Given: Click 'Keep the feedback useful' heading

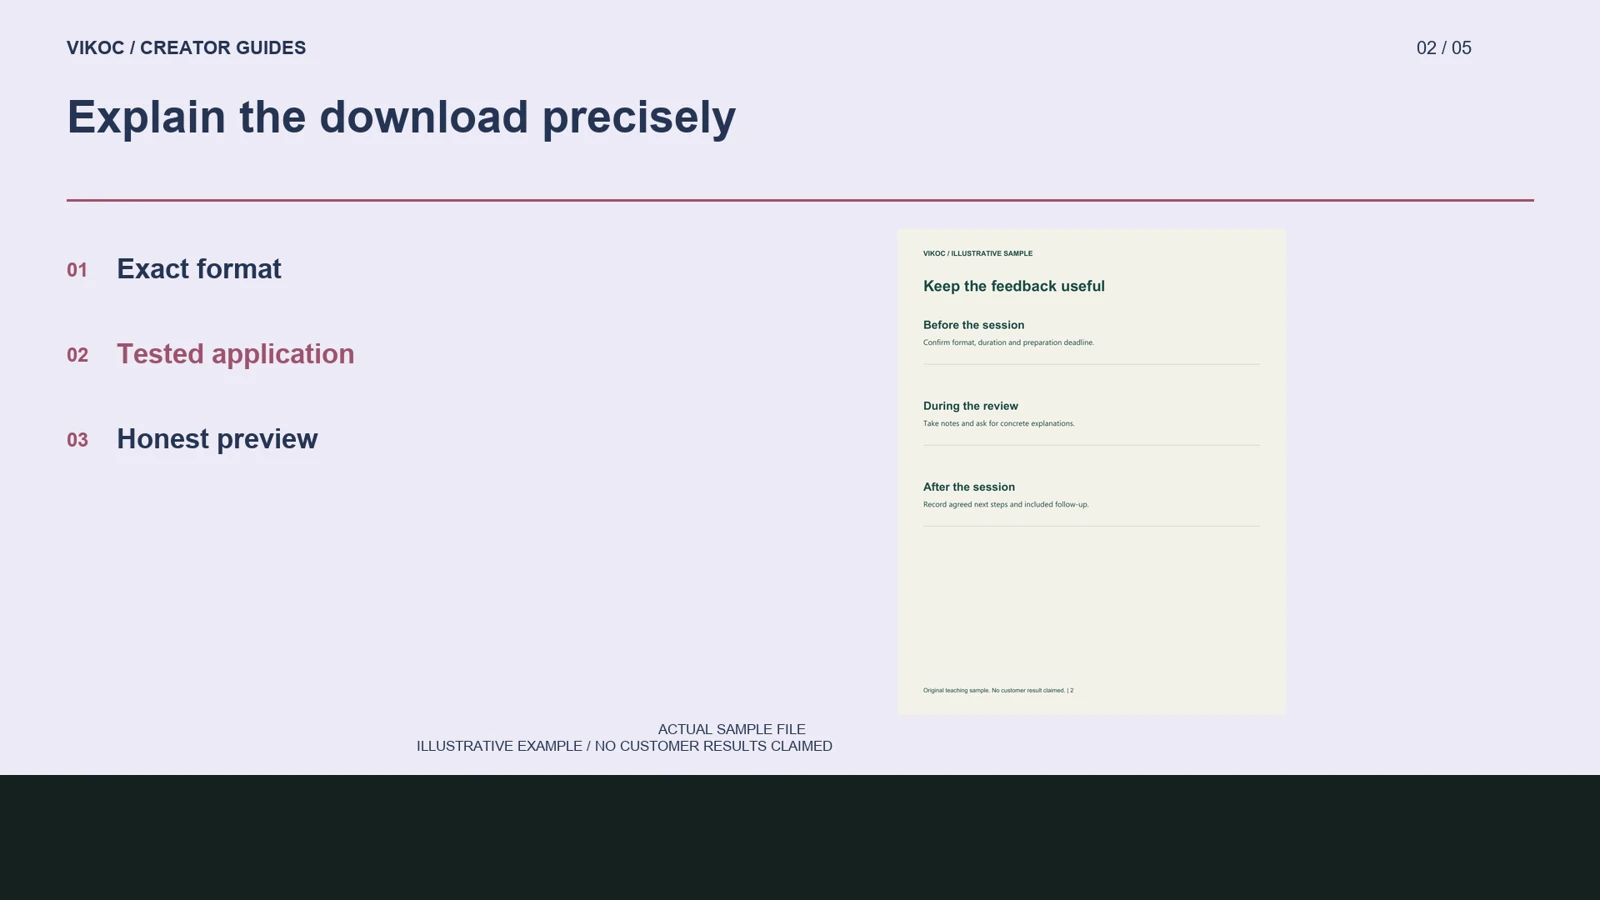Looking at the screenshot, I should click(1013, 286).
